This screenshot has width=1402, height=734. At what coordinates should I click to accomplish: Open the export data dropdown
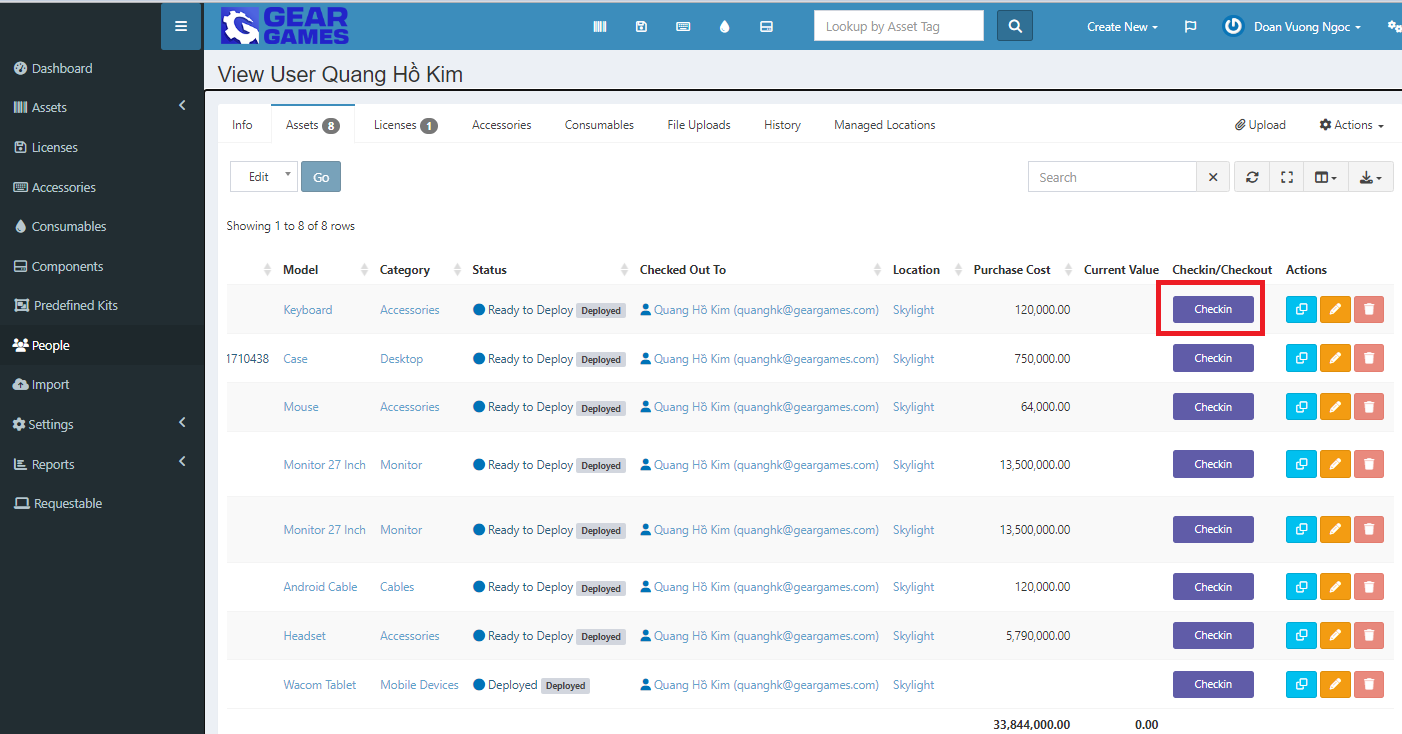[1370, 177]
